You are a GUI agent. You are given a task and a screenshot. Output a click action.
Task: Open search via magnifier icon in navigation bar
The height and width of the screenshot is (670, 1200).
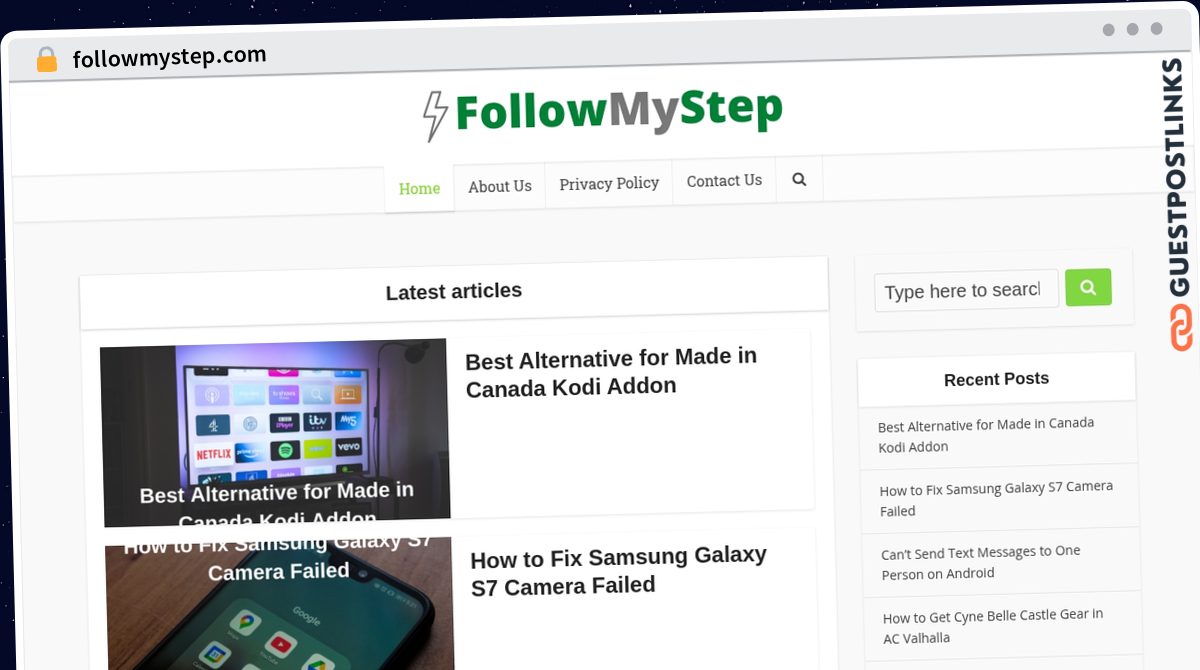pyautogui.click(x=799, y=180)
